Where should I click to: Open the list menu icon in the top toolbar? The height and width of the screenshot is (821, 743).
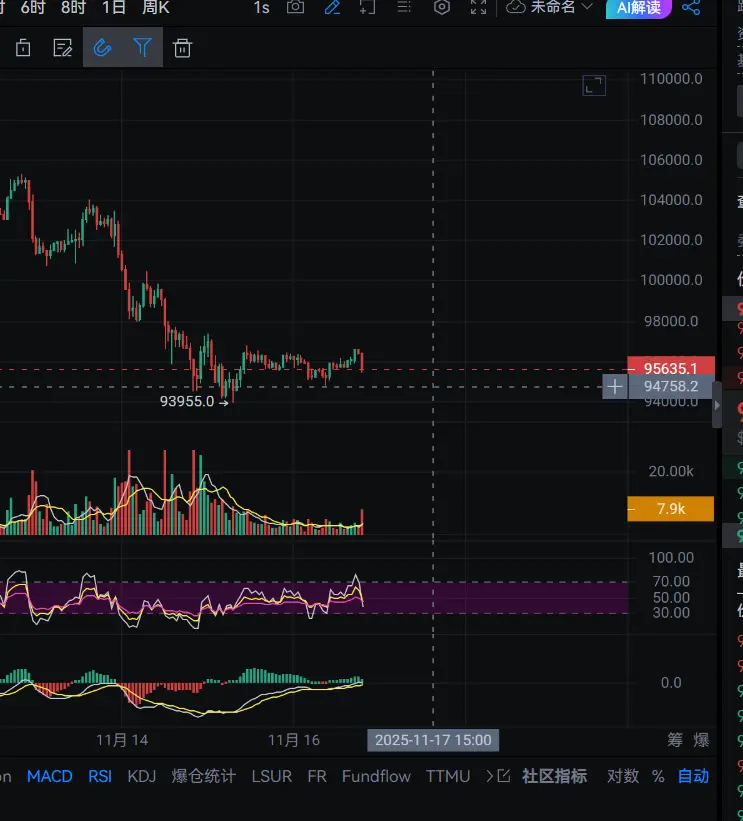click(404, 7)
